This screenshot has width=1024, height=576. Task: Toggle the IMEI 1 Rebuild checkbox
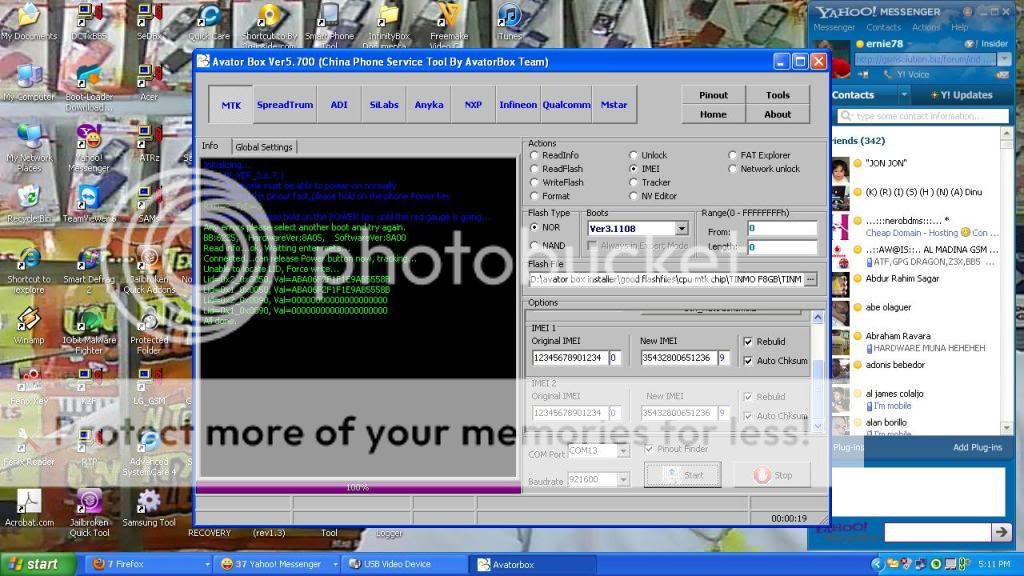pyautogui.click(x=749, y=341)
